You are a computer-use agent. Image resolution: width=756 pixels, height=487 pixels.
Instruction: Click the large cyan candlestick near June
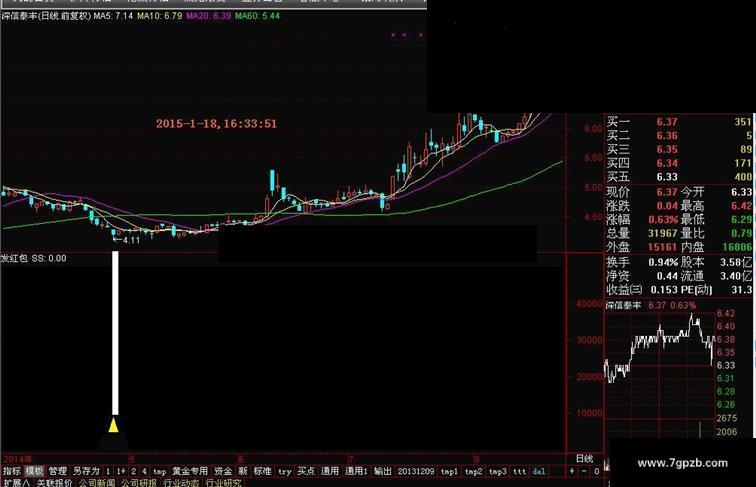[272, 182]
